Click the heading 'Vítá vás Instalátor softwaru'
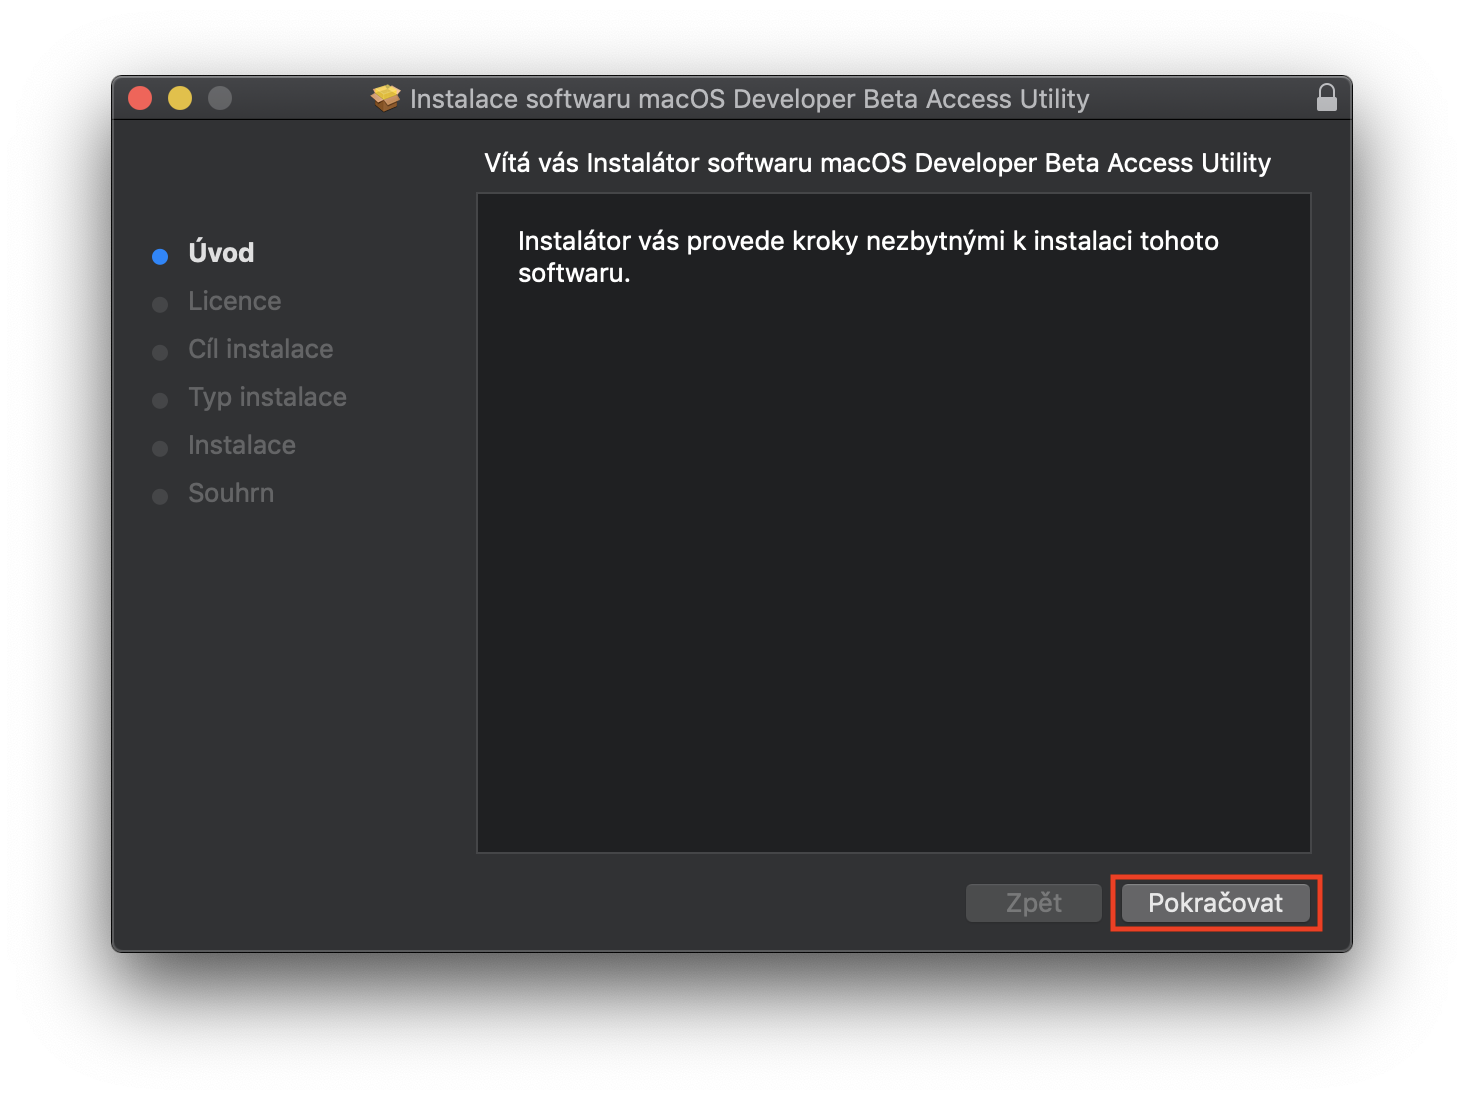 [649, 163]
